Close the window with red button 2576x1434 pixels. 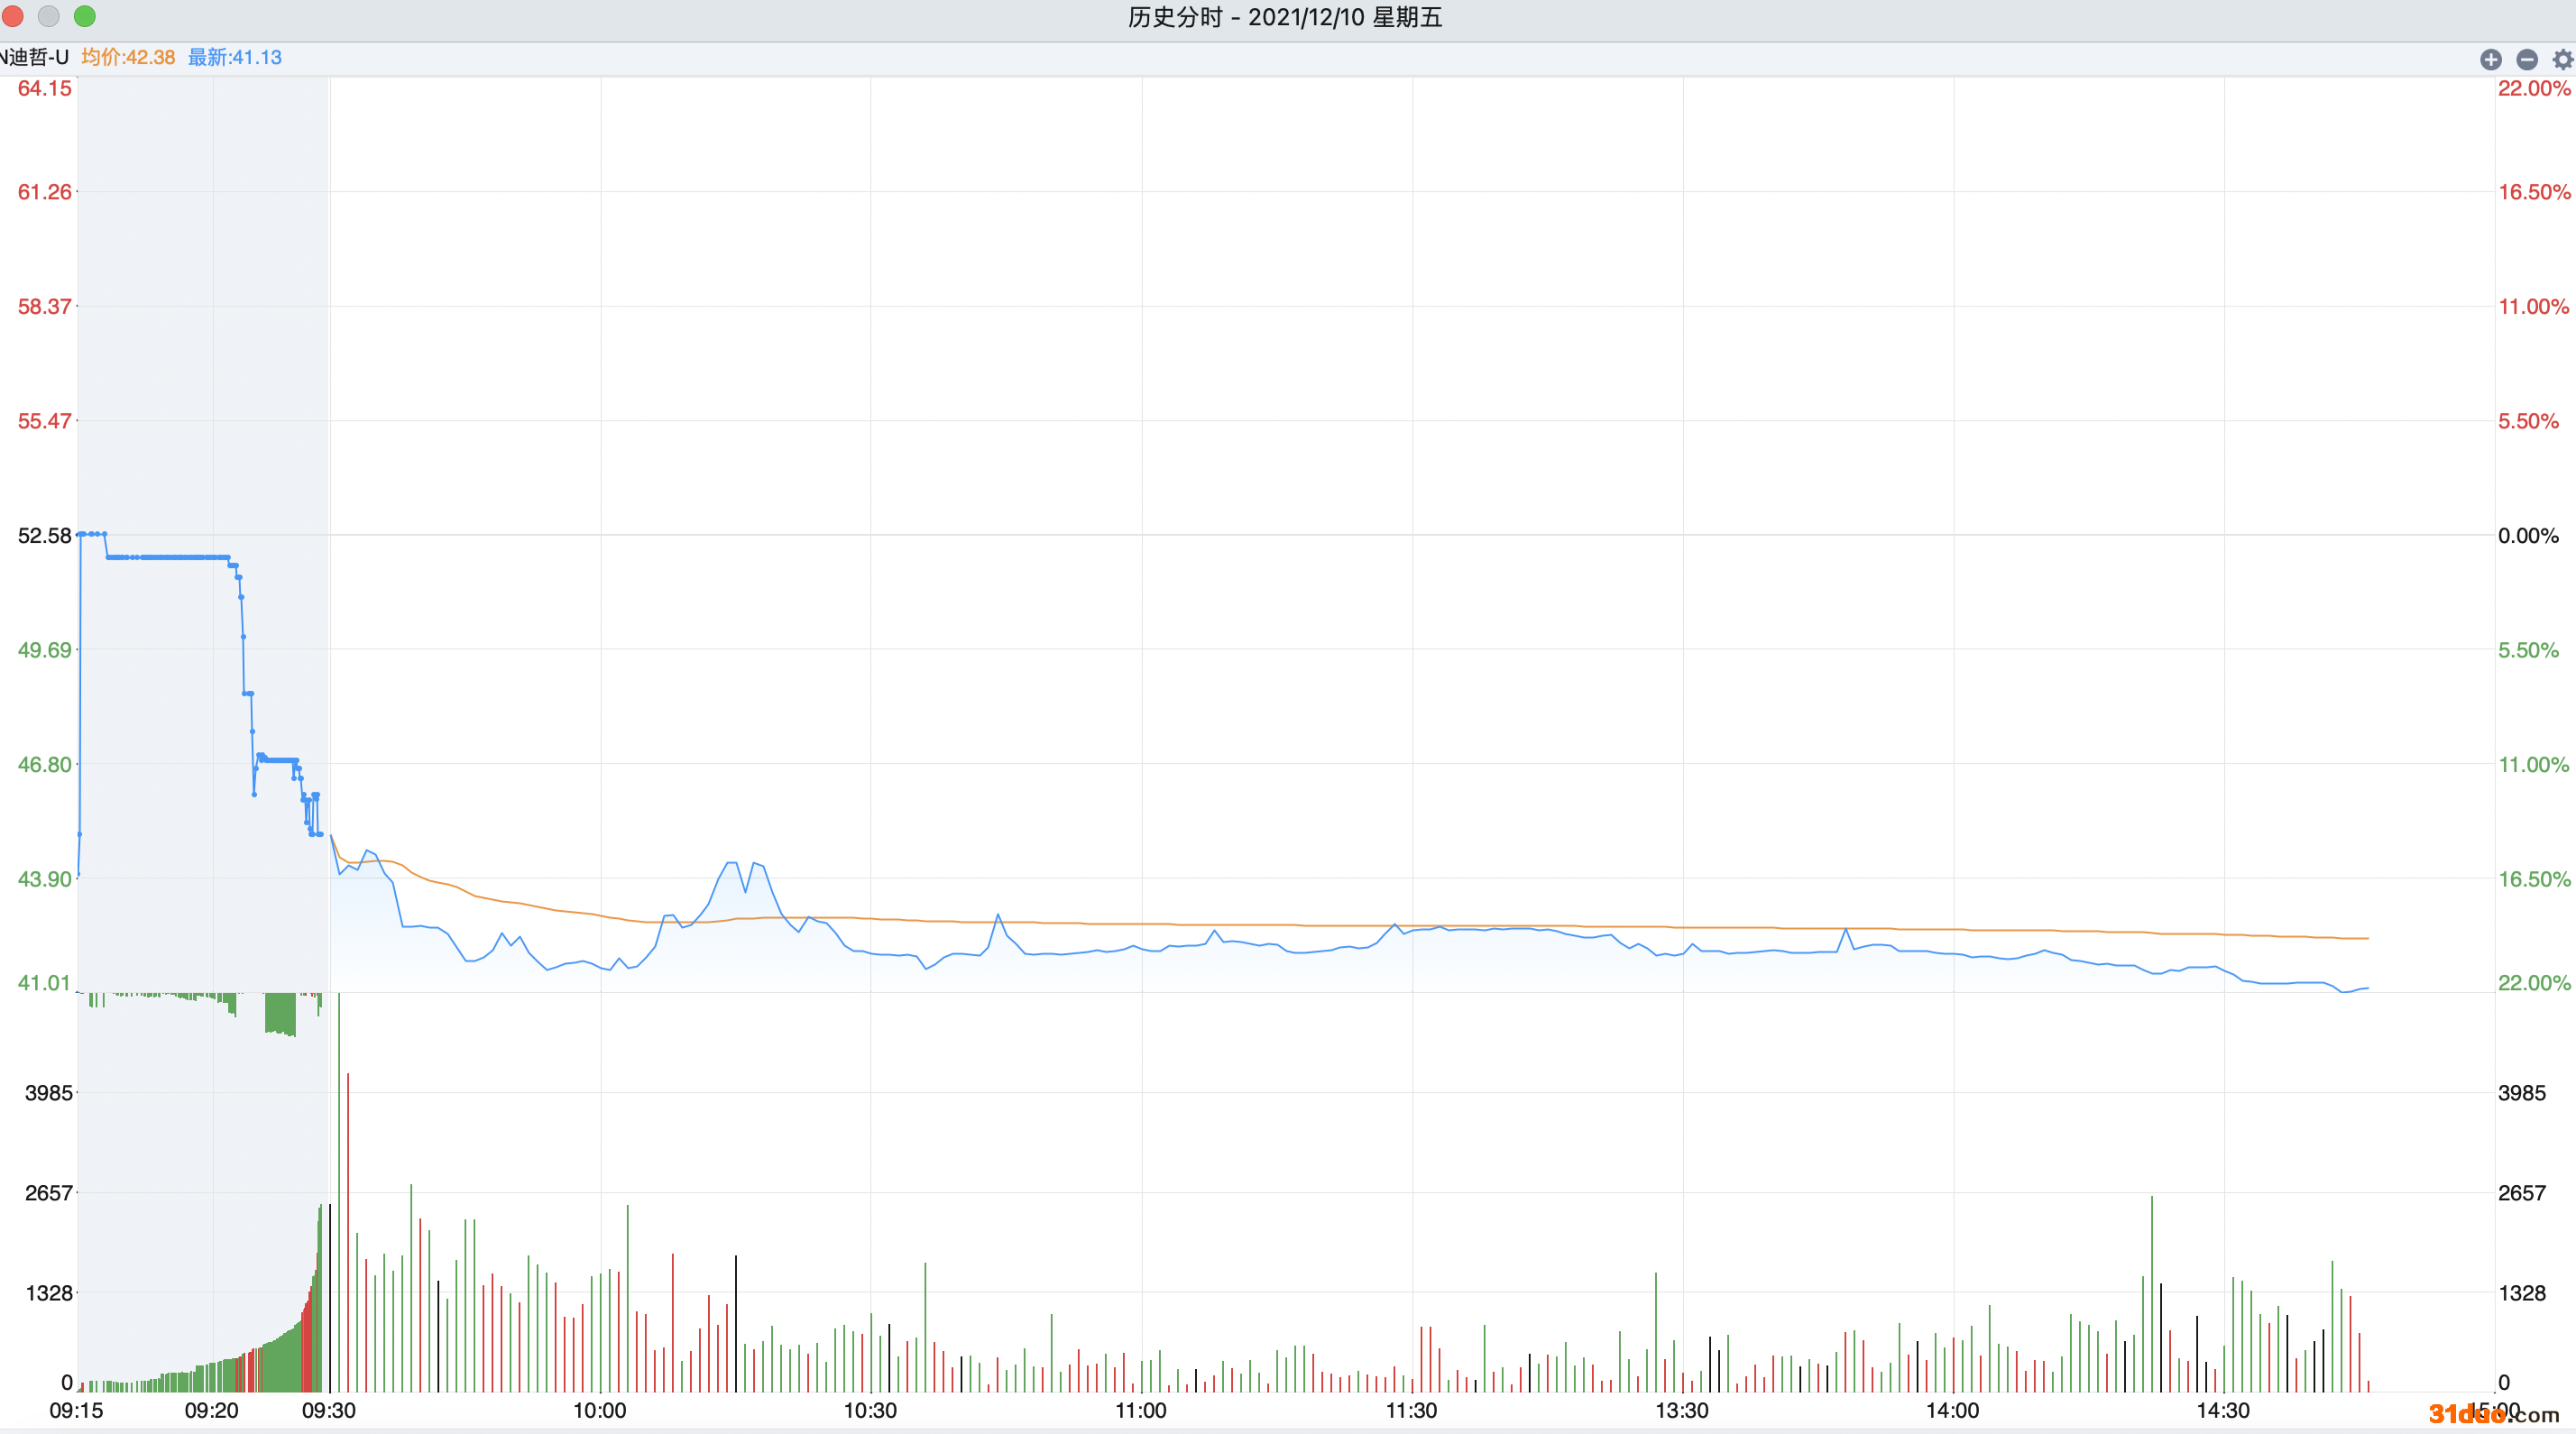(x=13, y=16)
